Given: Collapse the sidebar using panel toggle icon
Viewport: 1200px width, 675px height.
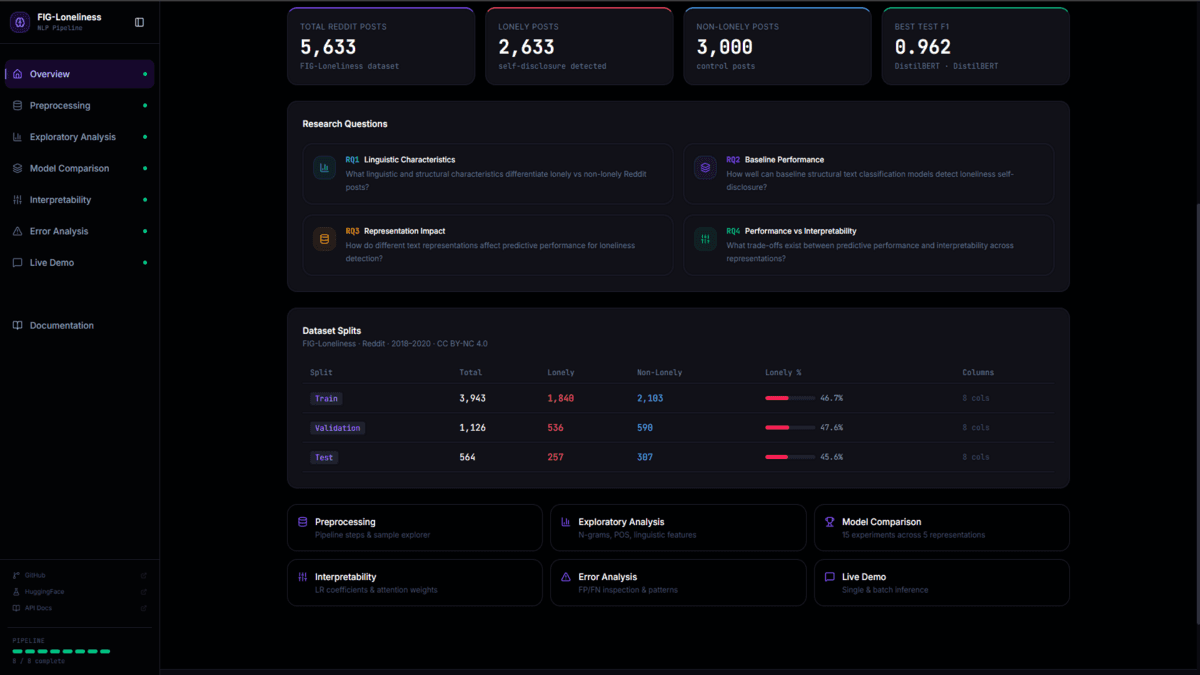Looking at the screenshot, I should [139, 22].
